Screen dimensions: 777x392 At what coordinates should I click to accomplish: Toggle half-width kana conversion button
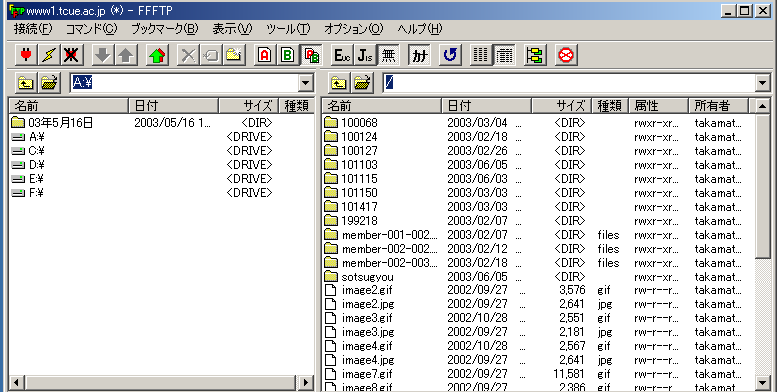click(x=419, y=55)
